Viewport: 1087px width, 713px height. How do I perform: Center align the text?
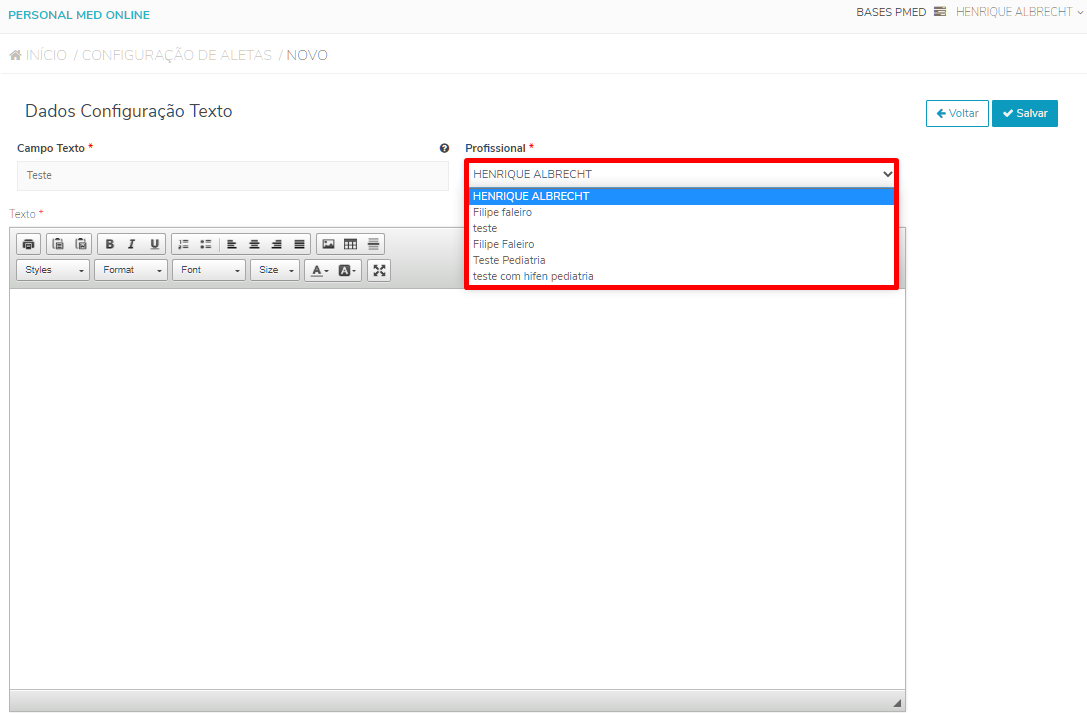254,244
